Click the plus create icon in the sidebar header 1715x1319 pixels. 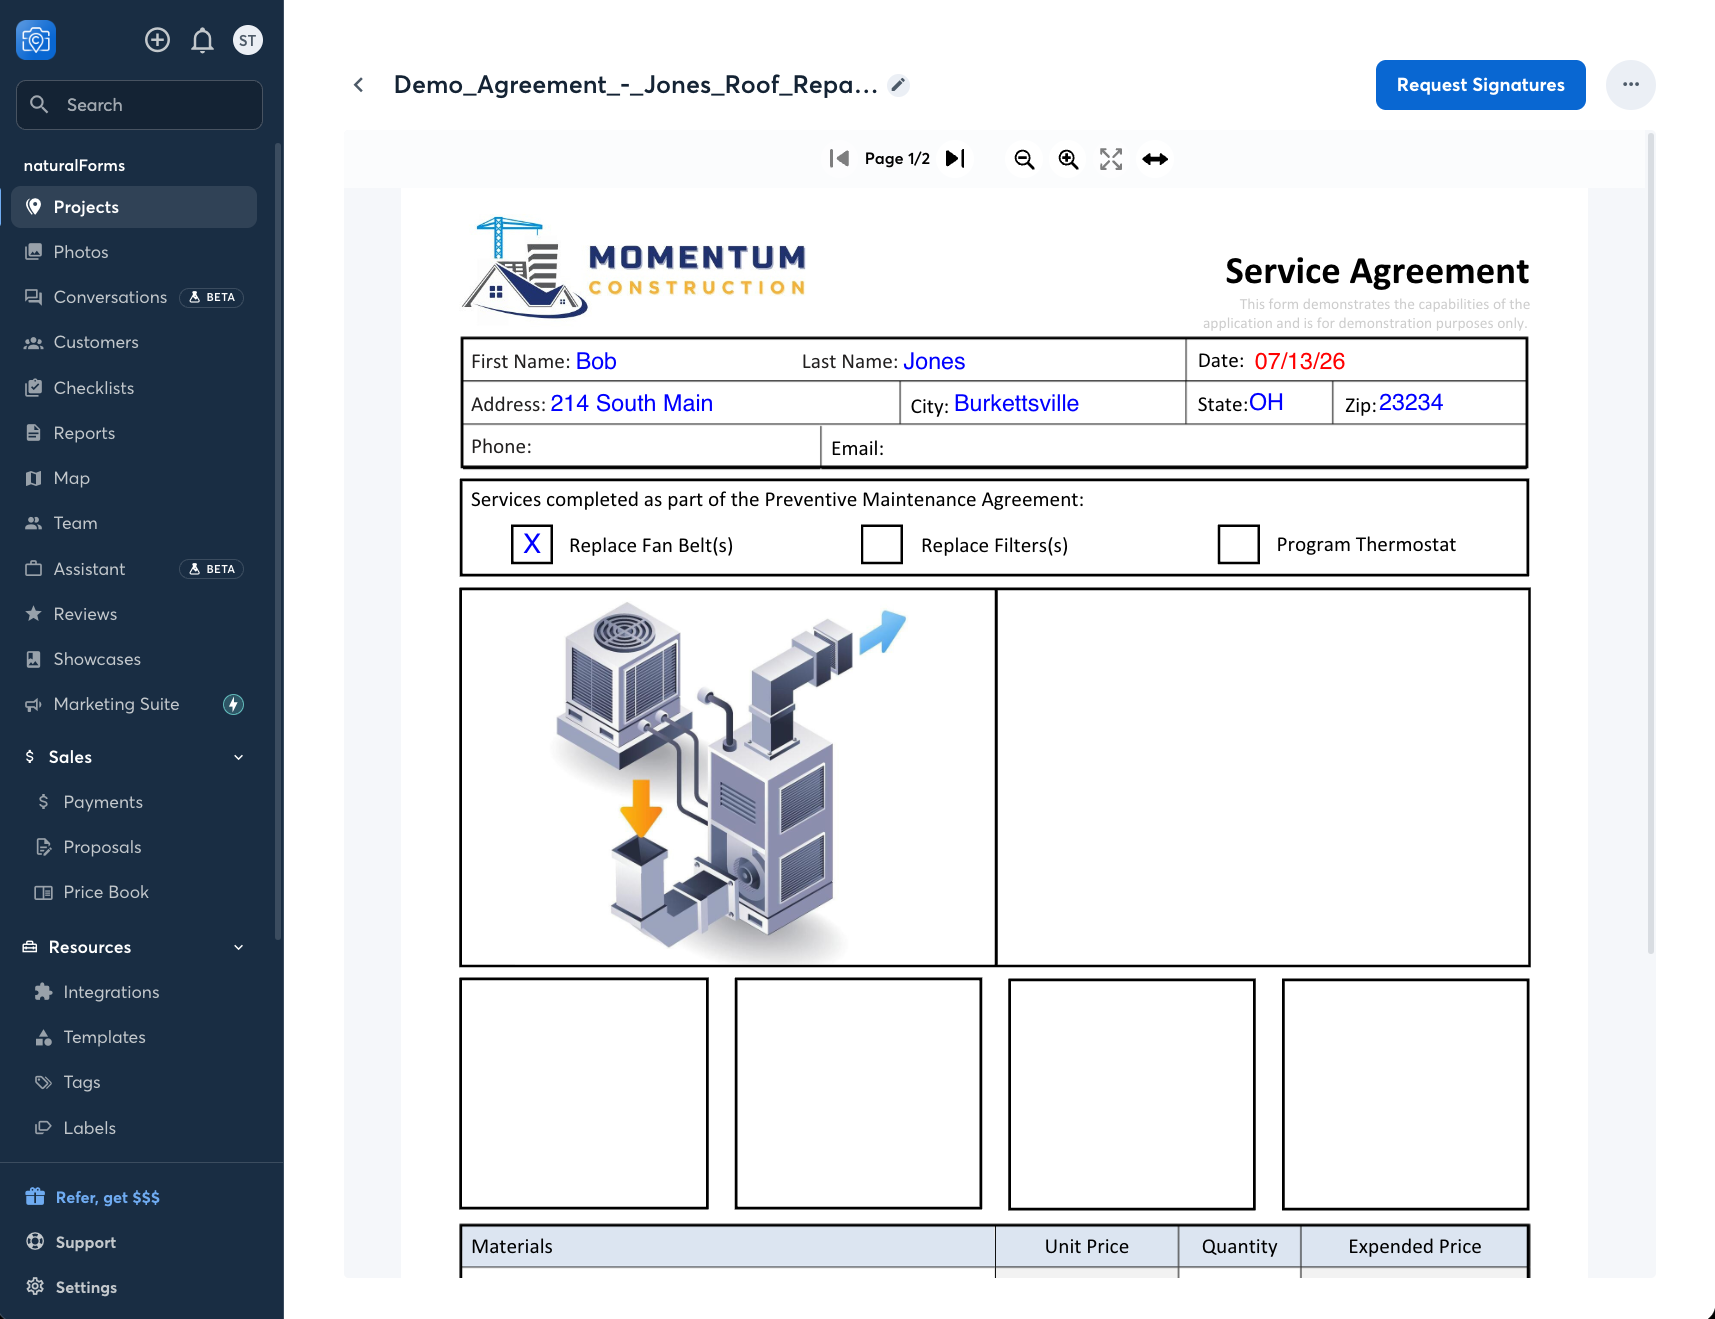click(157, 40)
